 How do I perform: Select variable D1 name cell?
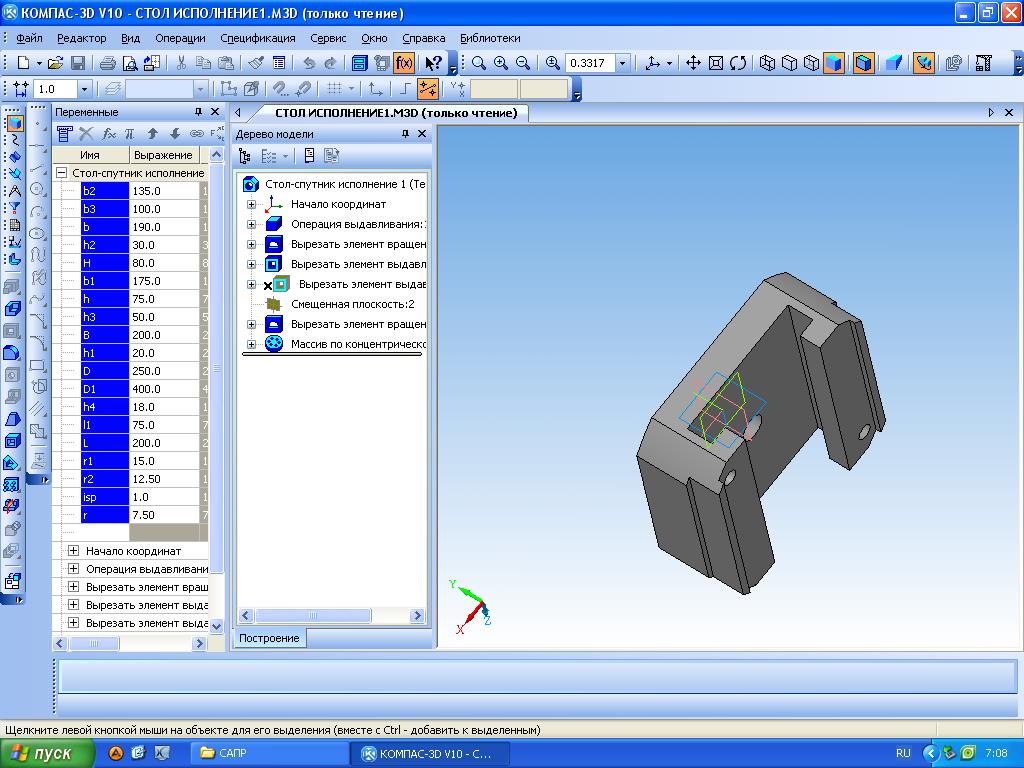pos(105,389)
